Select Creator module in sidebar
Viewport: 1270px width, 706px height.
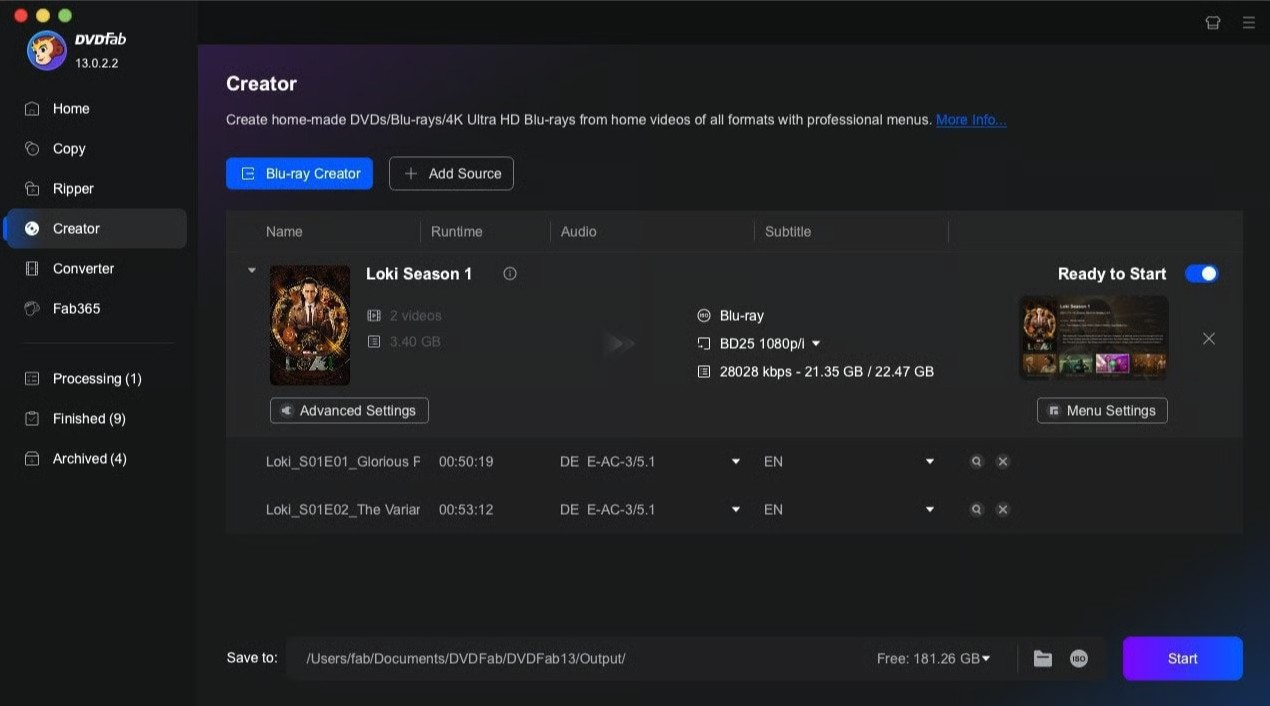(x=95, y=228)
